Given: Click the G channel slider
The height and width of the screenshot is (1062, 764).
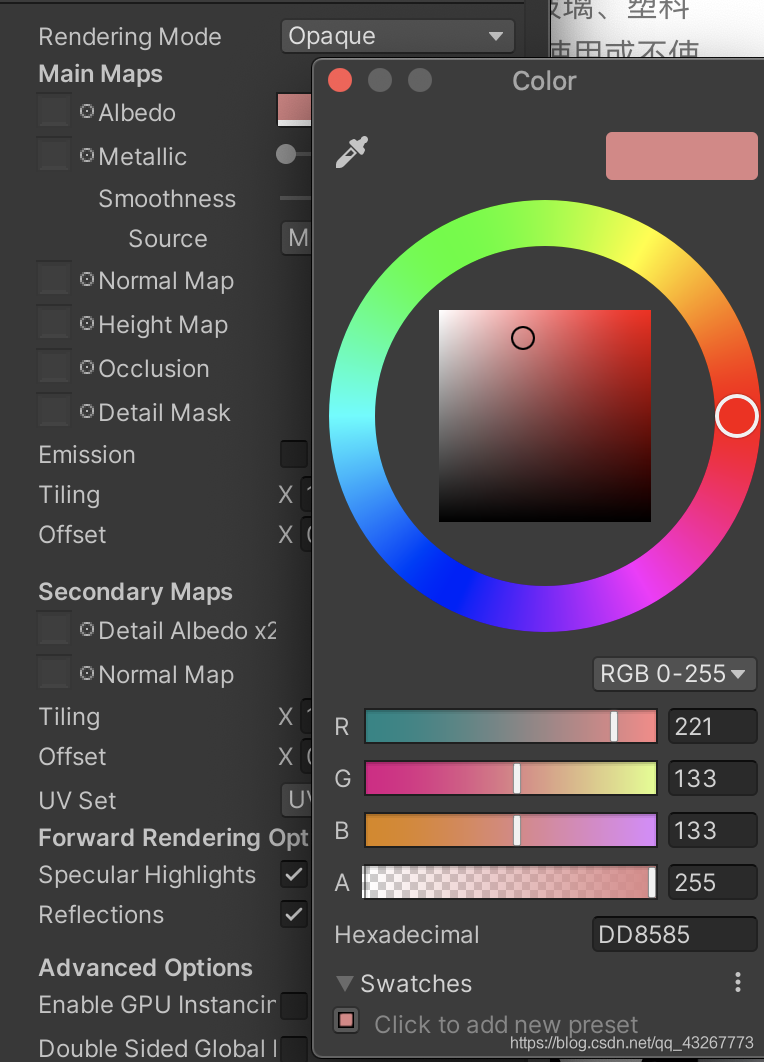Looking at the screenshot, I should click(511, 778).
